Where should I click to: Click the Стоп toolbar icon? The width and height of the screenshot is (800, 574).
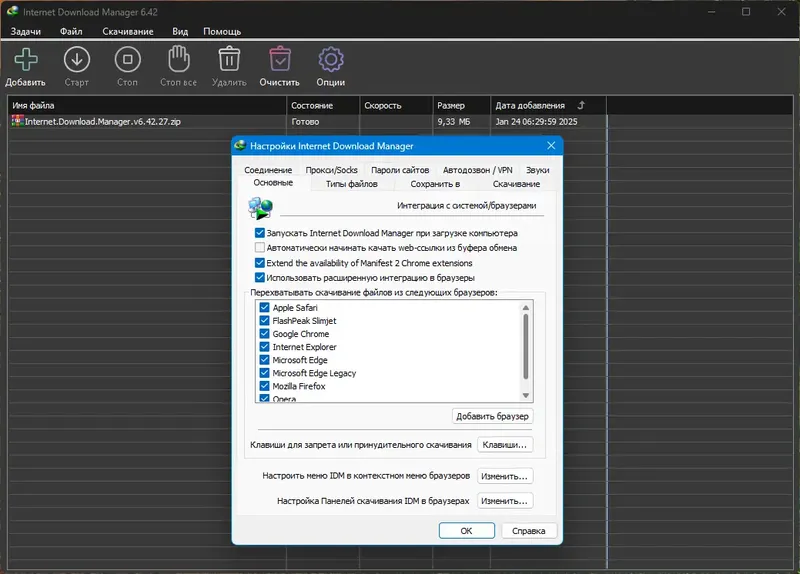(x=128, y=60)
